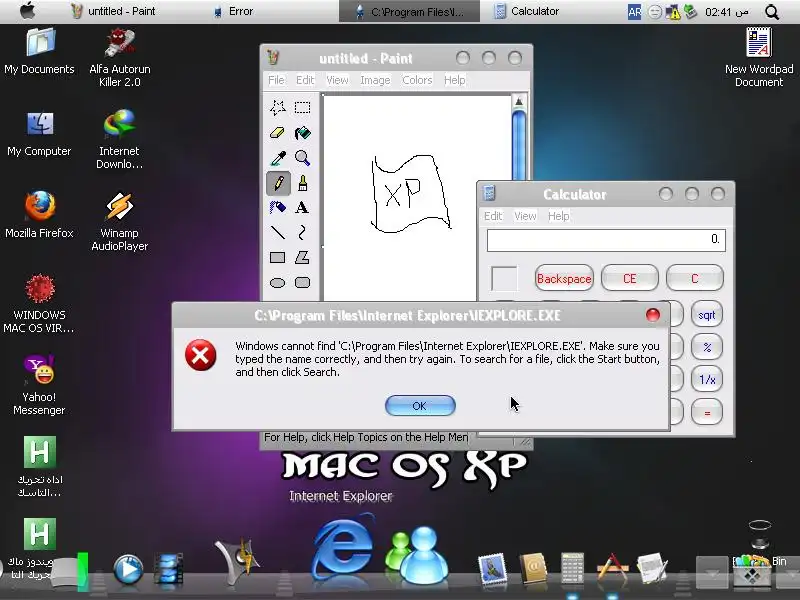The height and width of the screenshot is (600, 800).
Task: Open the Colors menu in Paint
Action: (417, 80)
